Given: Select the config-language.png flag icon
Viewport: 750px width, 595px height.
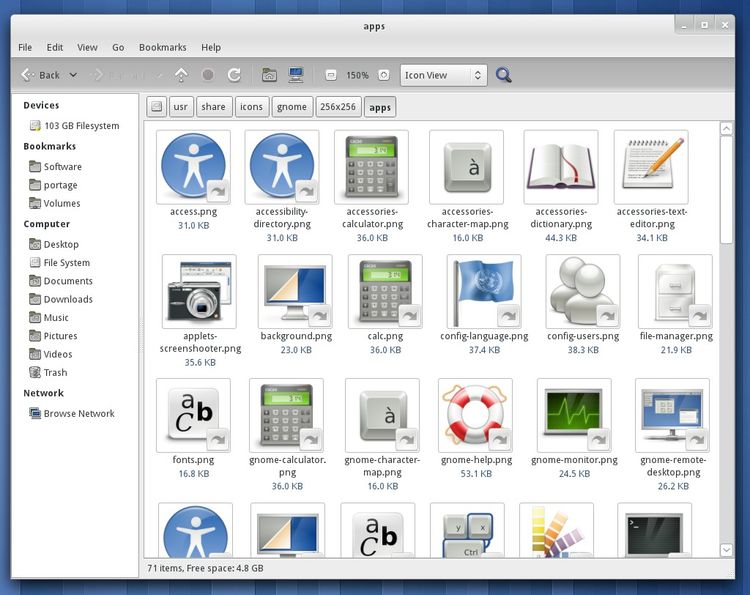Looking at the screenshot, I should (x=484, y=291).
